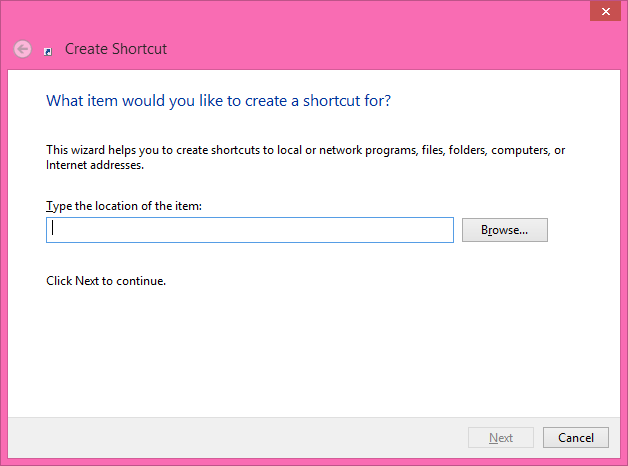Click the pink header strip right of the title
Screen dimensions: 628x466
point(400,48)
